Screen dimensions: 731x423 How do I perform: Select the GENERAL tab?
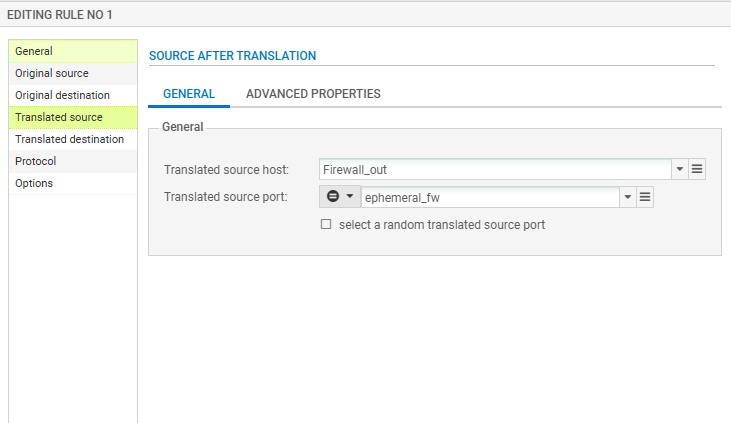(189, 94)
